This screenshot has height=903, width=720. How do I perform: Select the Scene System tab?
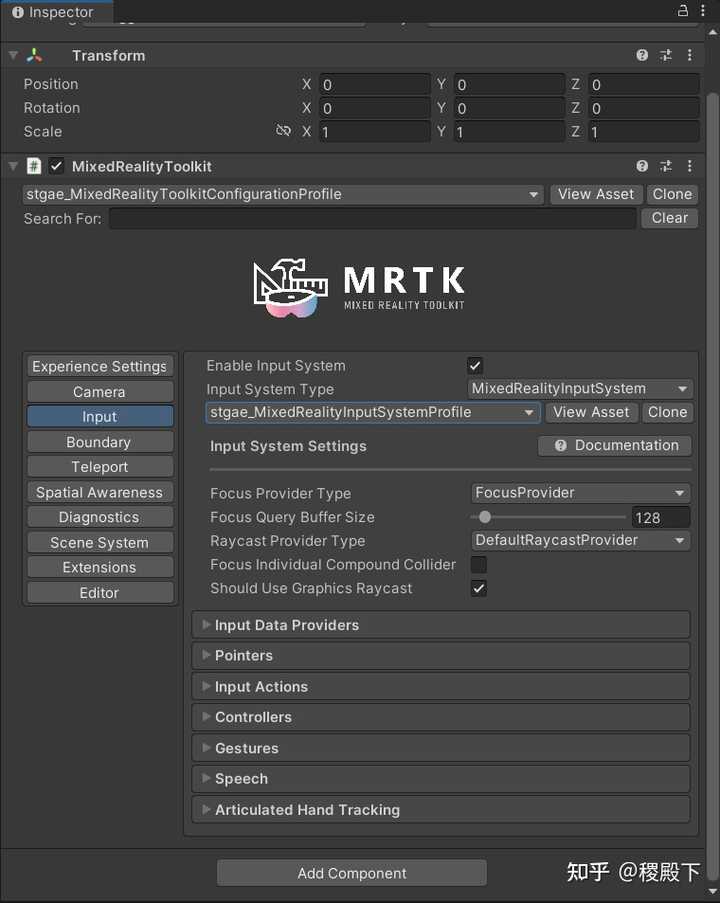(100, 542)
